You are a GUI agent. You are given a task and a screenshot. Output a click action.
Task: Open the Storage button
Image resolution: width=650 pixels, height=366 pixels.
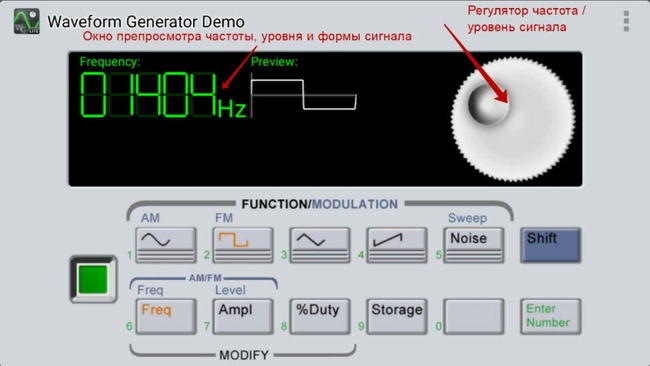397,317
